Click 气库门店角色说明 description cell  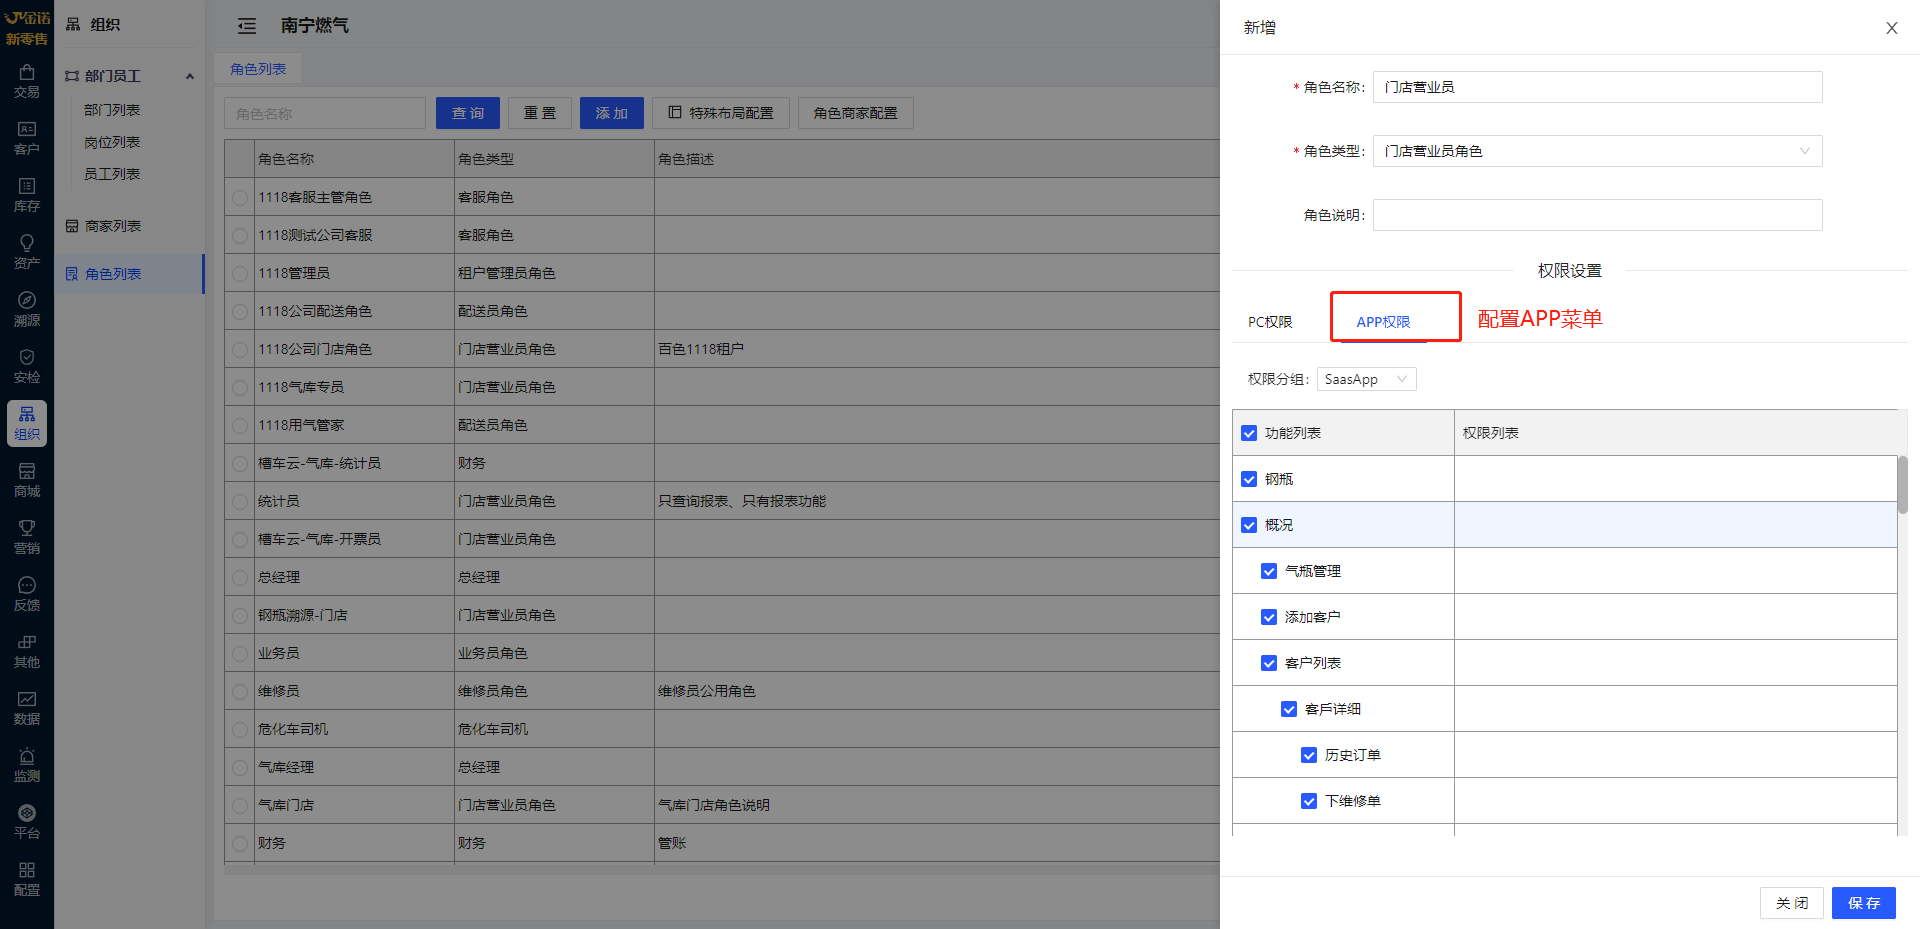pos(714,805)
